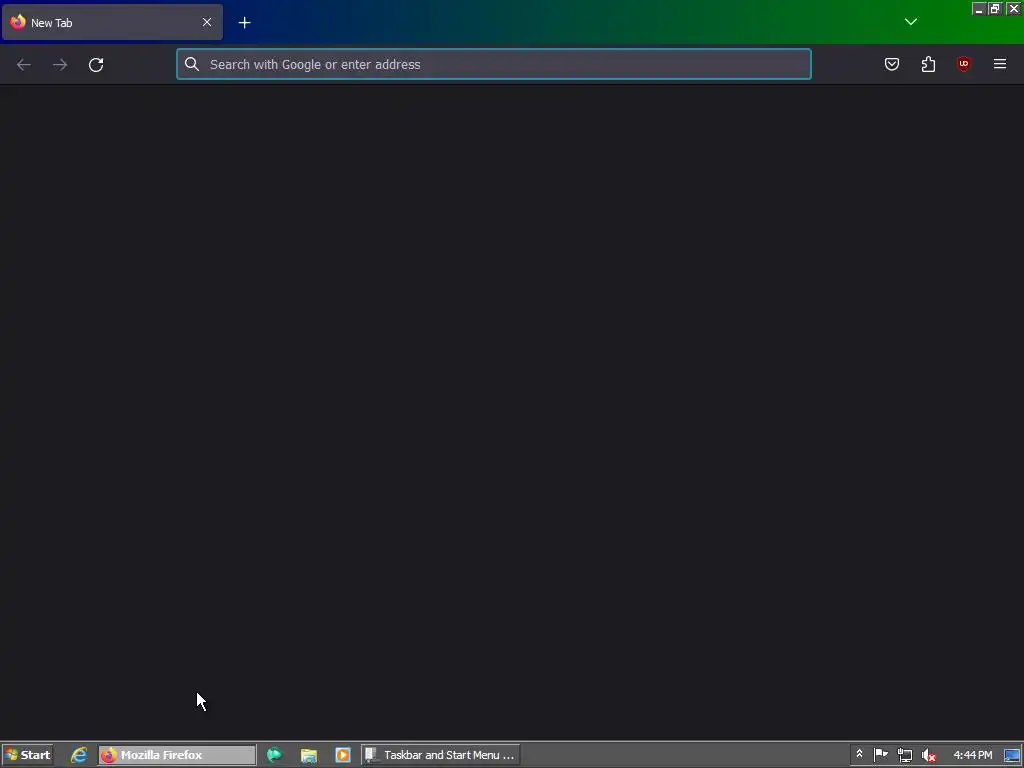Image resolution: width=1024 pixels, height=768 pixels.
Task: Go forward one page
Action: [x=60, y=65]
